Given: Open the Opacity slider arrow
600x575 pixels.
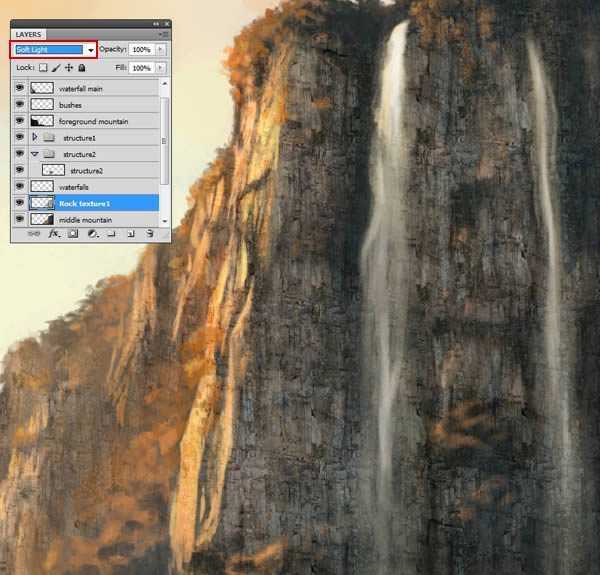Looking at the screenshot, I should [x=161, y=49].
